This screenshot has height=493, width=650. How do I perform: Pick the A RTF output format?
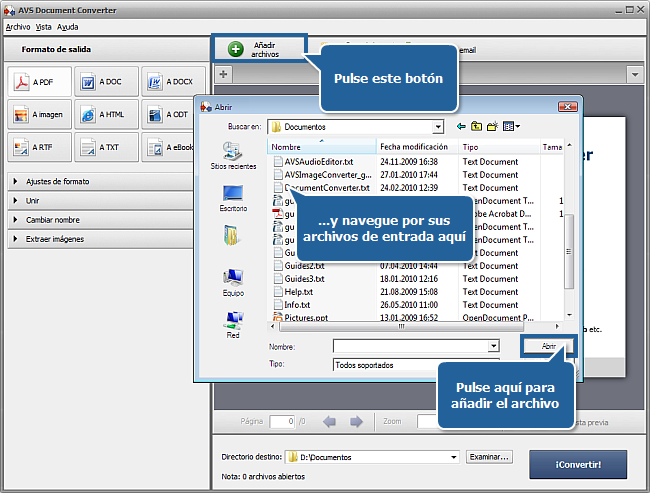coord(39,147)
